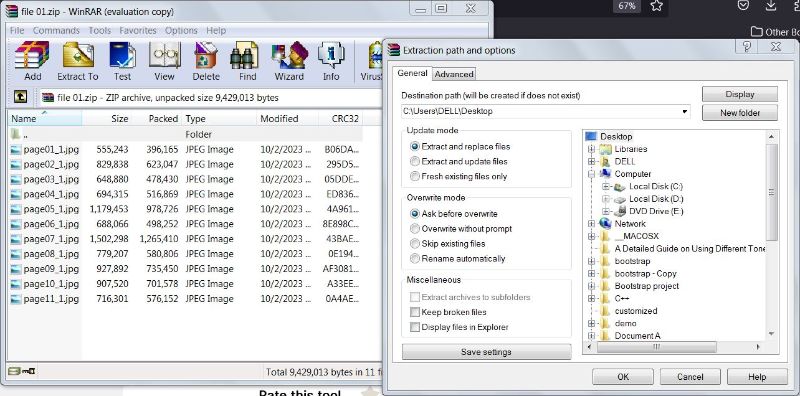Image resolution: width=800 pixels, height=396 pixels.
Task: Click the Info toolbar icon
Action: tap(331, 55)
